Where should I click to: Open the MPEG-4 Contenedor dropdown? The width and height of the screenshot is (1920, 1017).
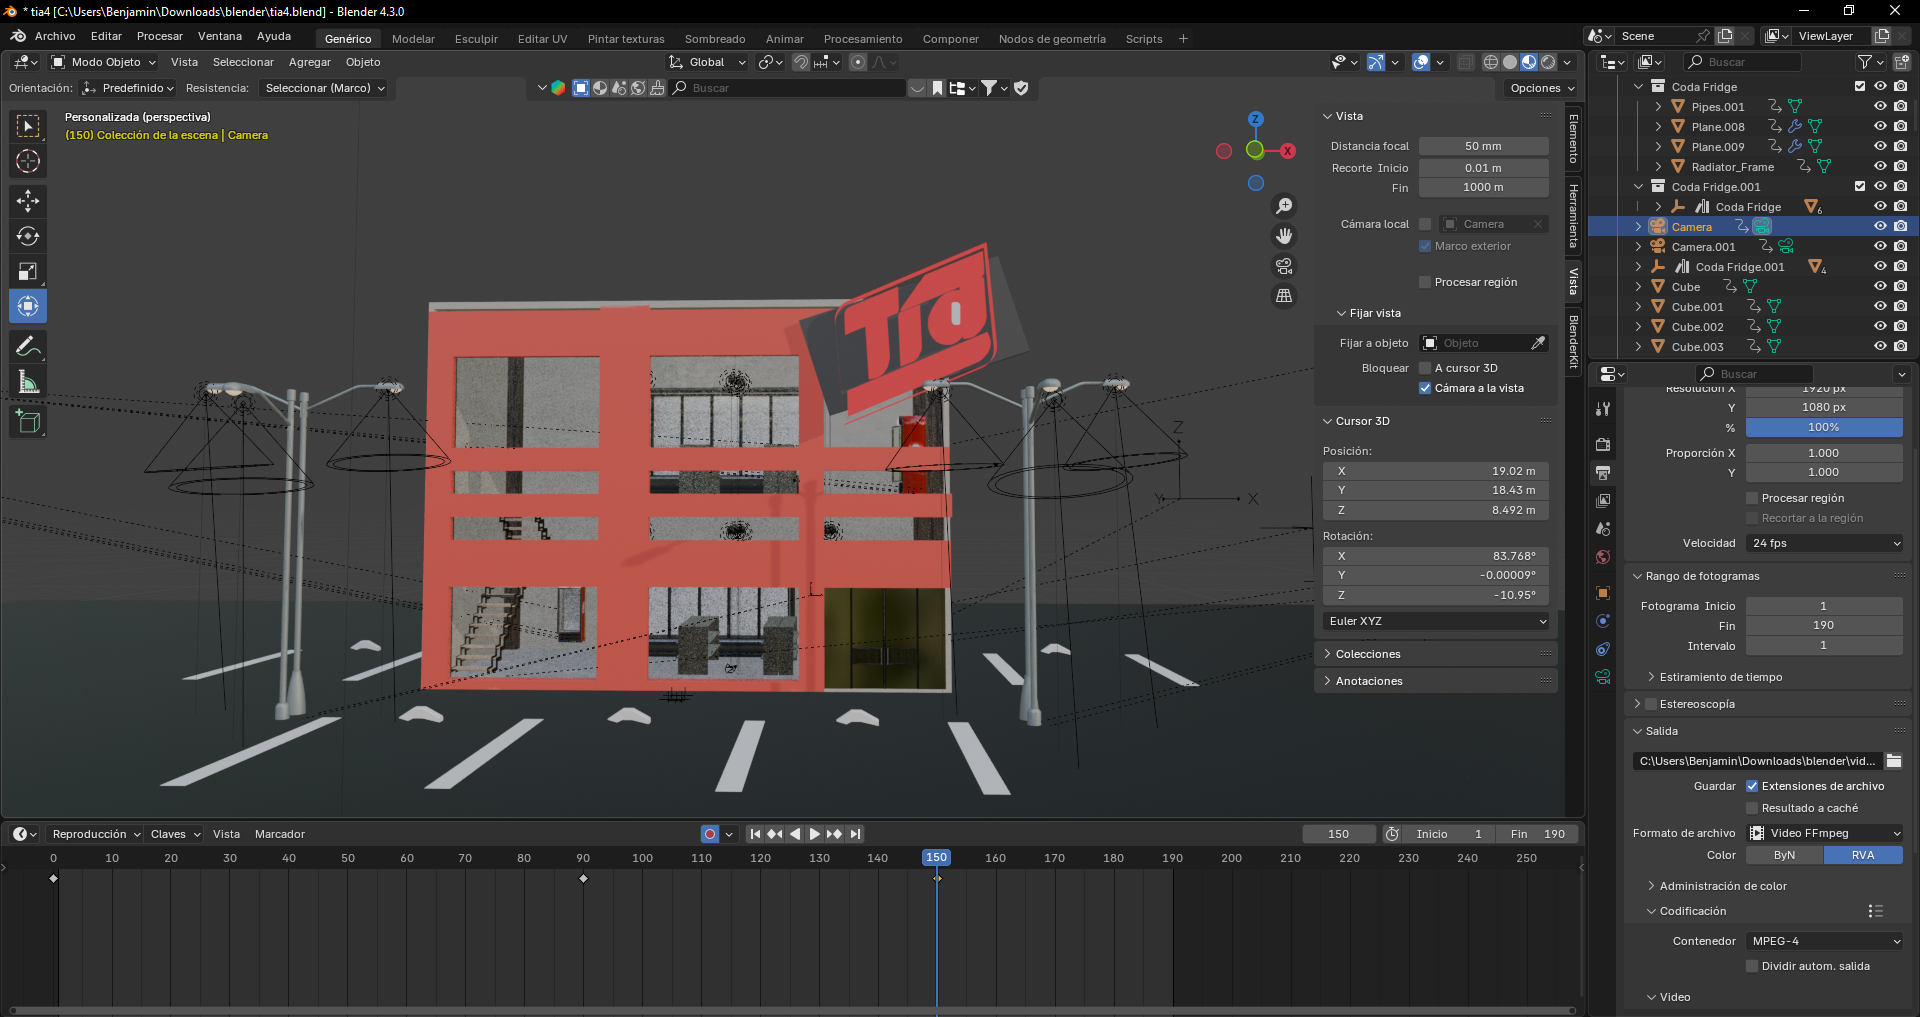[x=1825, y=941]
